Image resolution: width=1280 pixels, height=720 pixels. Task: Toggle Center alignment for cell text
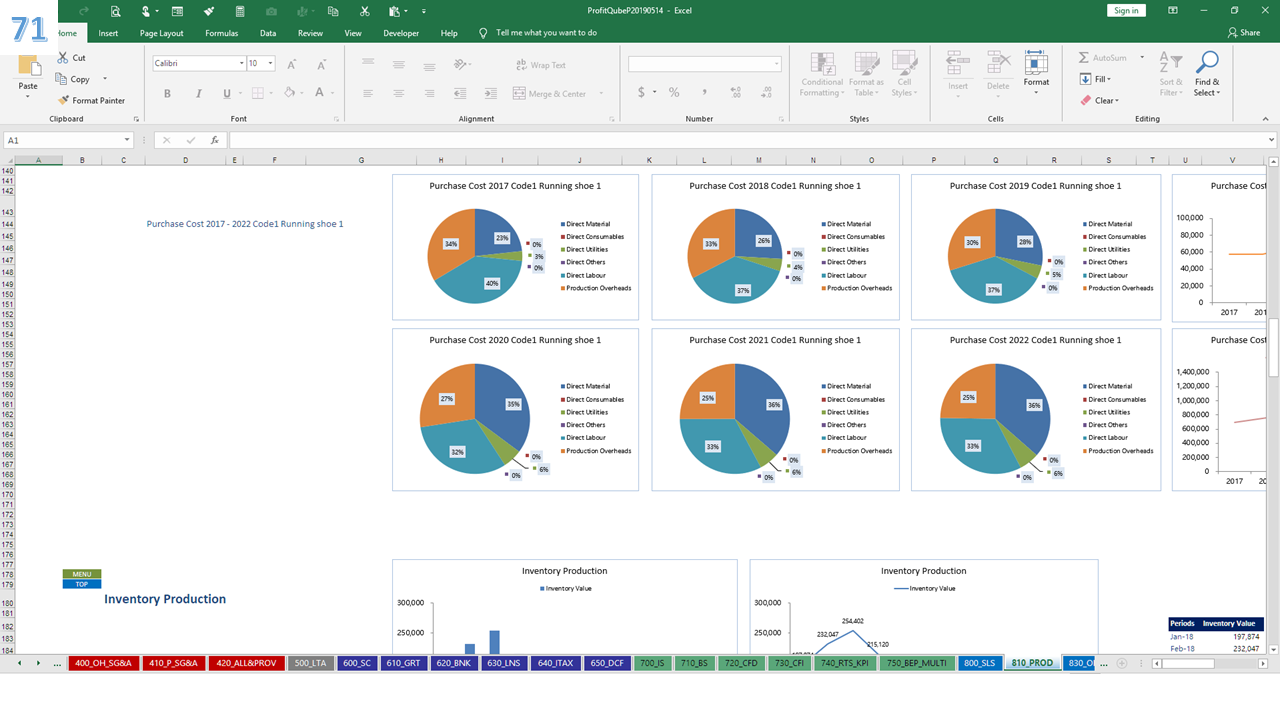pos(399,93)
